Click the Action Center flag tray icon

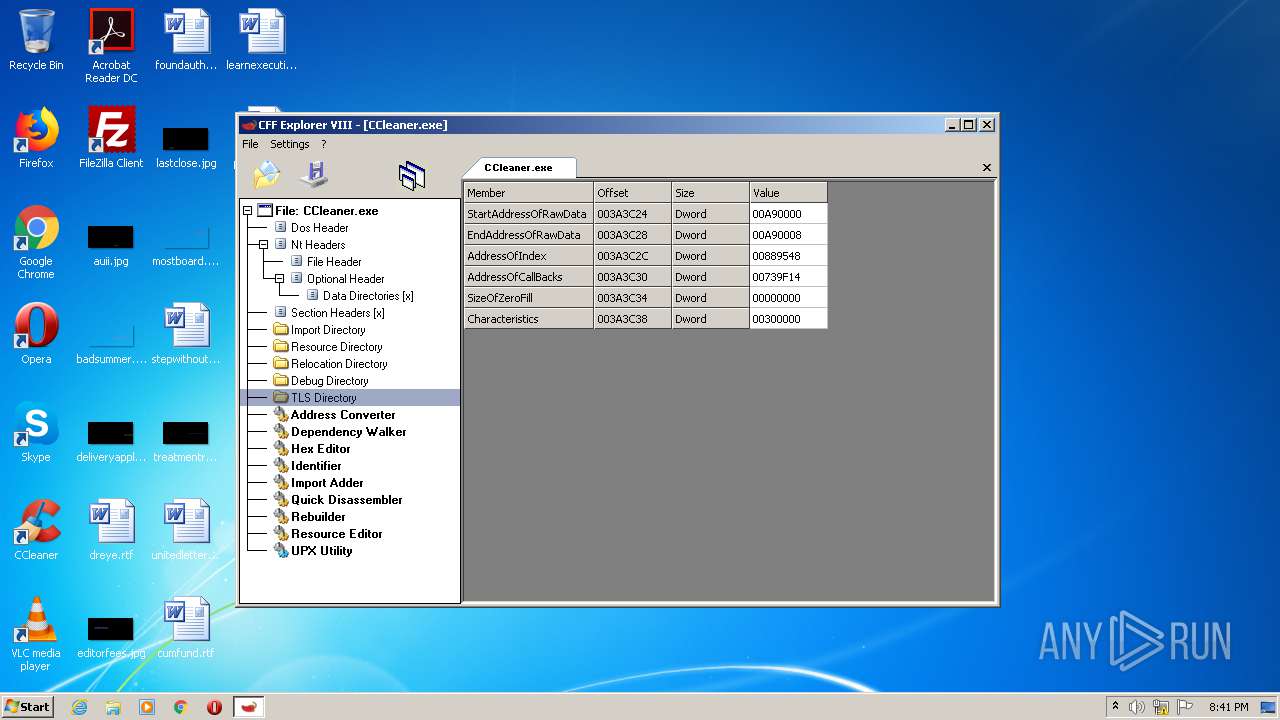[x=1185, y=707]
